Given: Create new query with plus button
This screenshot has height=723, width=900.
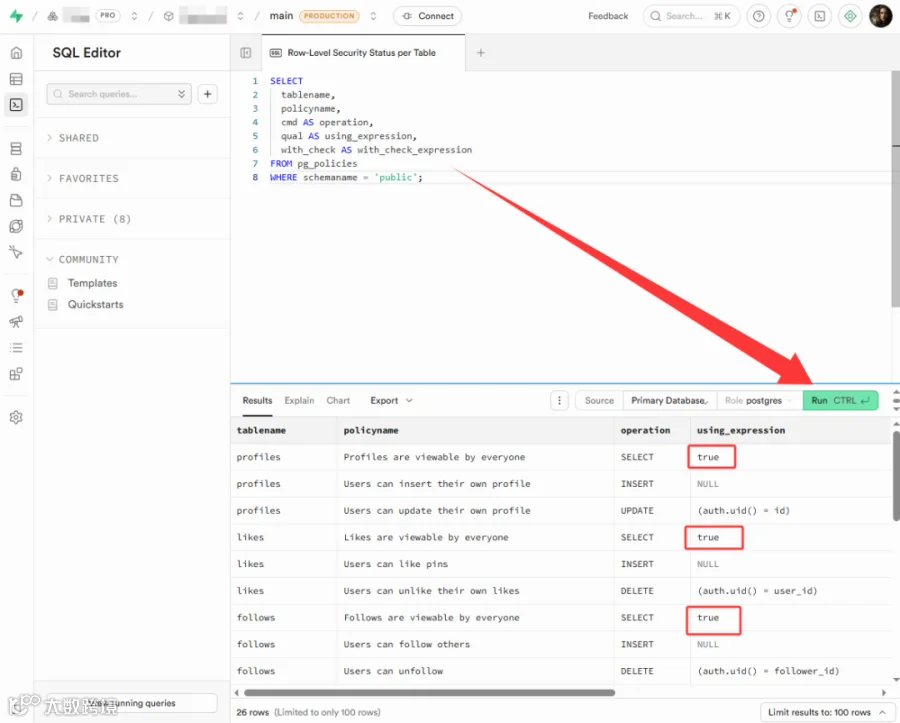Looking at the screenshot, I should coord(208,94).
